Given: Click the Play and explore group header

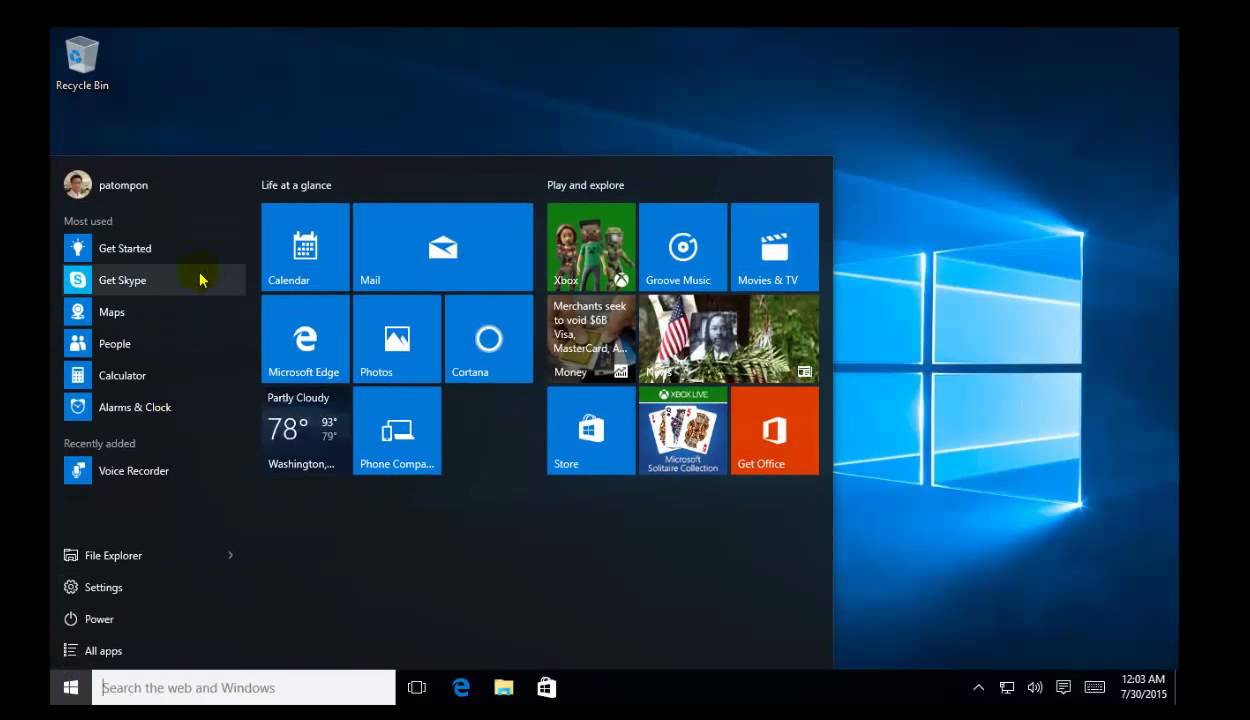Looking at the screenshot, I should [586, 185].
